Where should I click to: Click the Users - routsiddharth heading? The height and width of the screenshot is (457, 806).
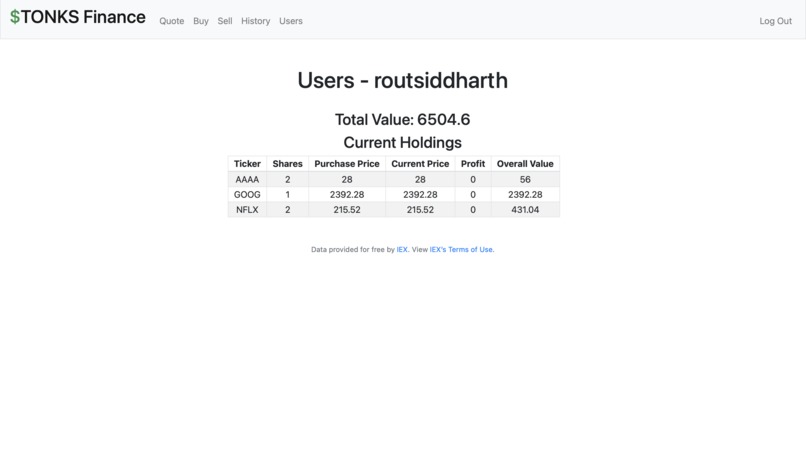click(x=402, y=81)
